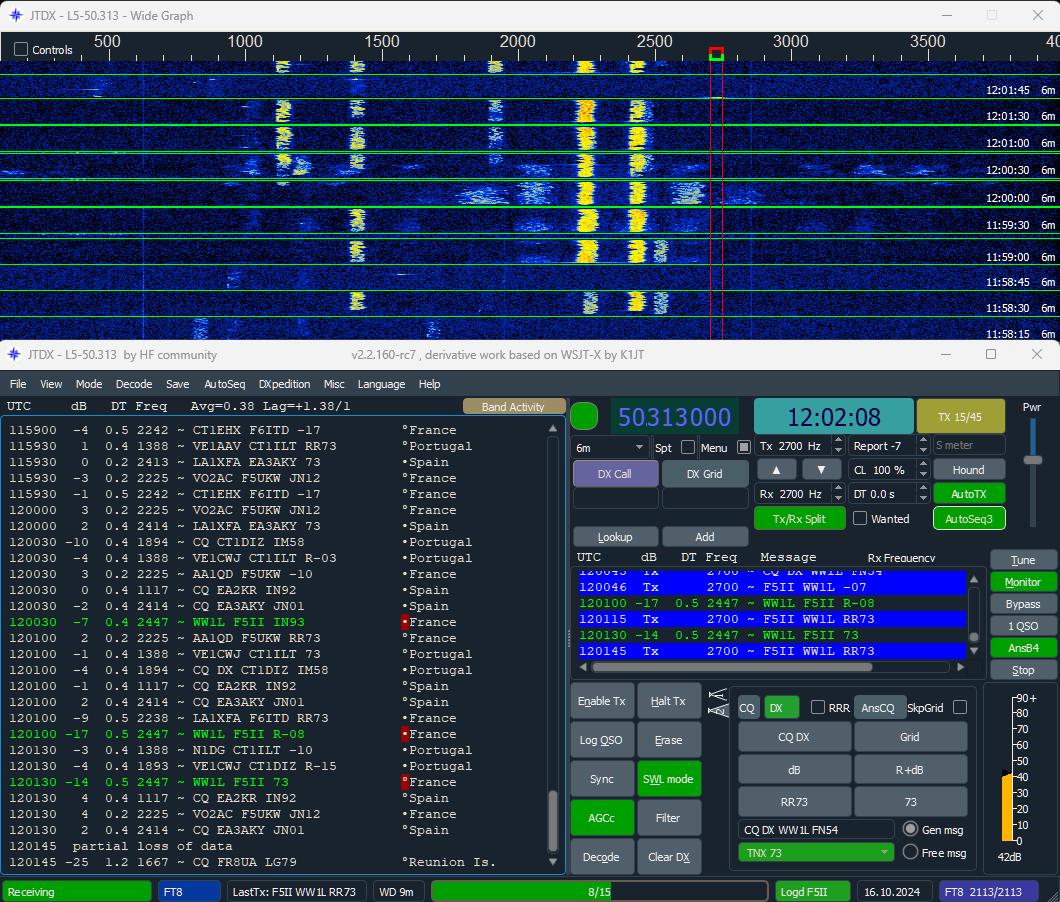This screenshot has width=1060, height=902.
Task: Toggle SWL mode
Action: 668,779
